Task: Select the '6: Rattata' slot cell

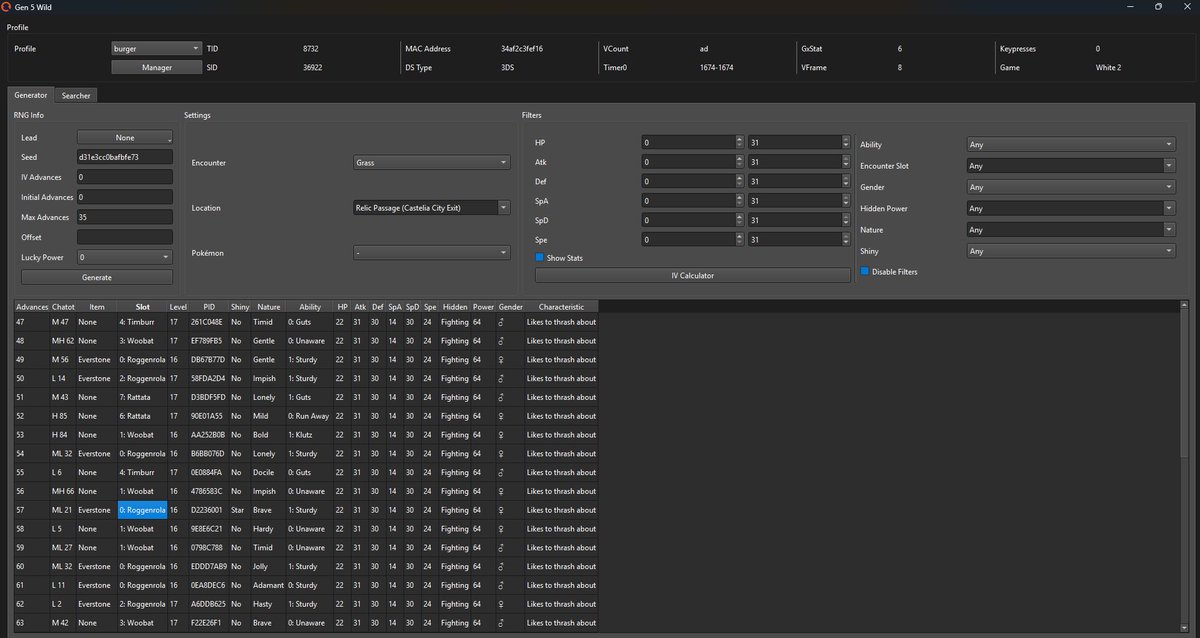Action: click(142, 416)
